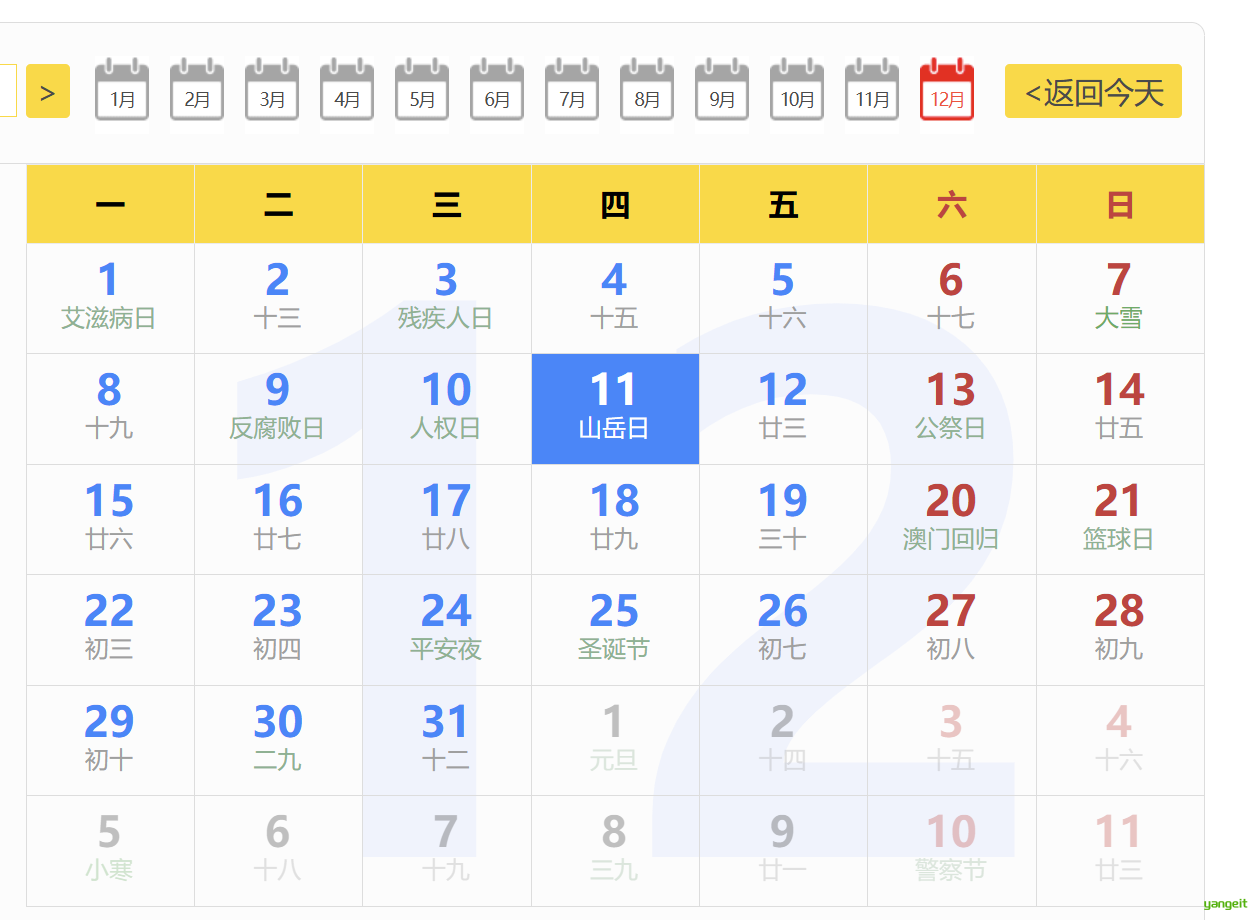Click the 11月 calendar icon
This screenshot has height=920, width=1258.
pos(872,92)
